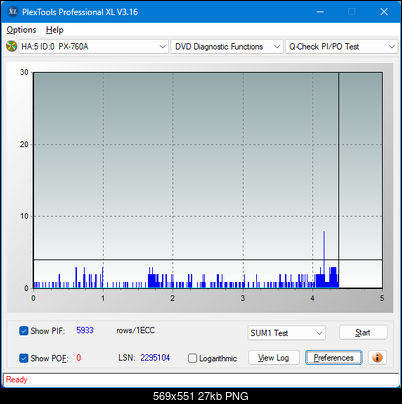Close the PlexTools window
402x404 pixels.
point(384,12)
